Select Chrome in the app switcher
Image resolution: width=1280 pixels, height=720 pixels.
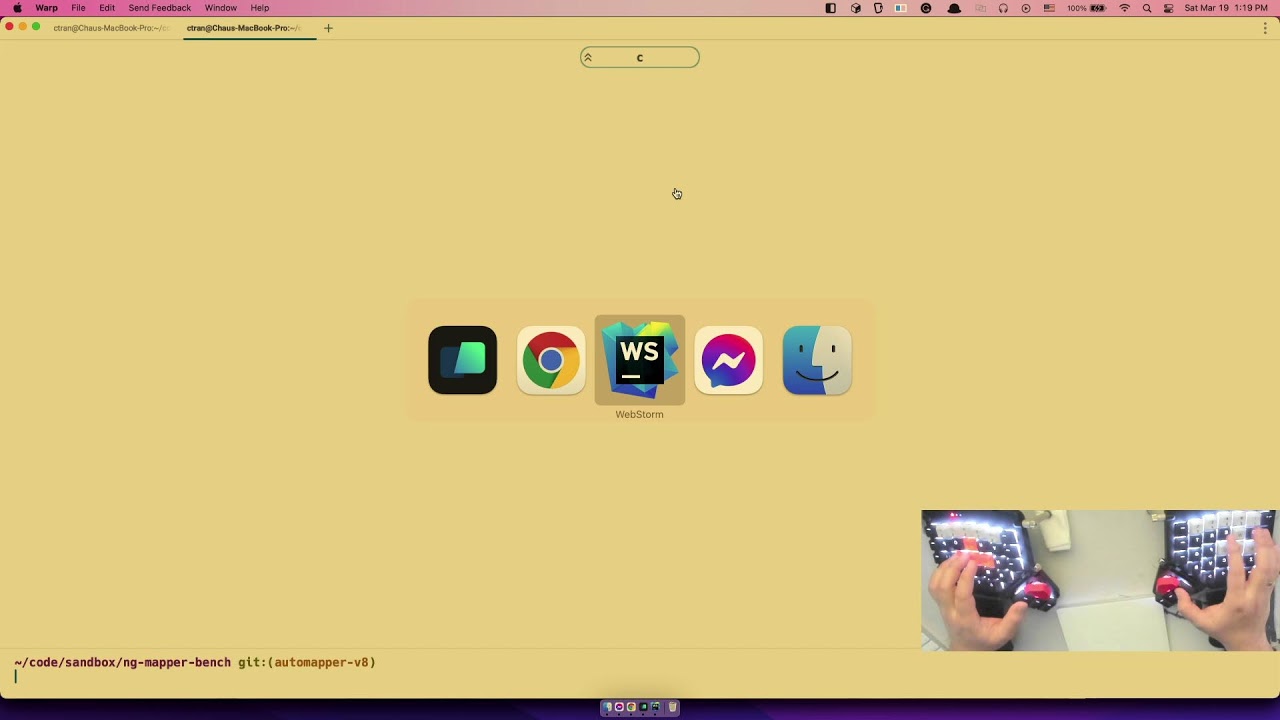tap(551, 360)
